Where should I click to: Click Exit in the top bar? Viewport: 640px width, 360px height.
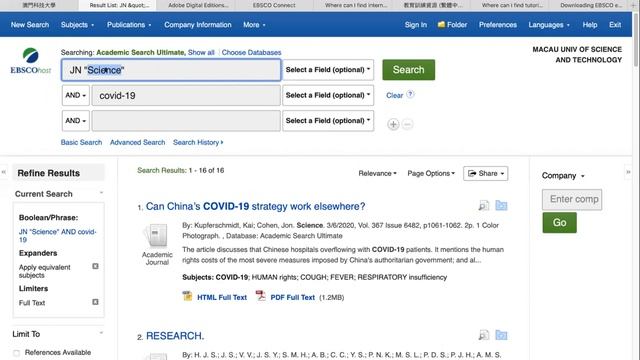point(615,25)
